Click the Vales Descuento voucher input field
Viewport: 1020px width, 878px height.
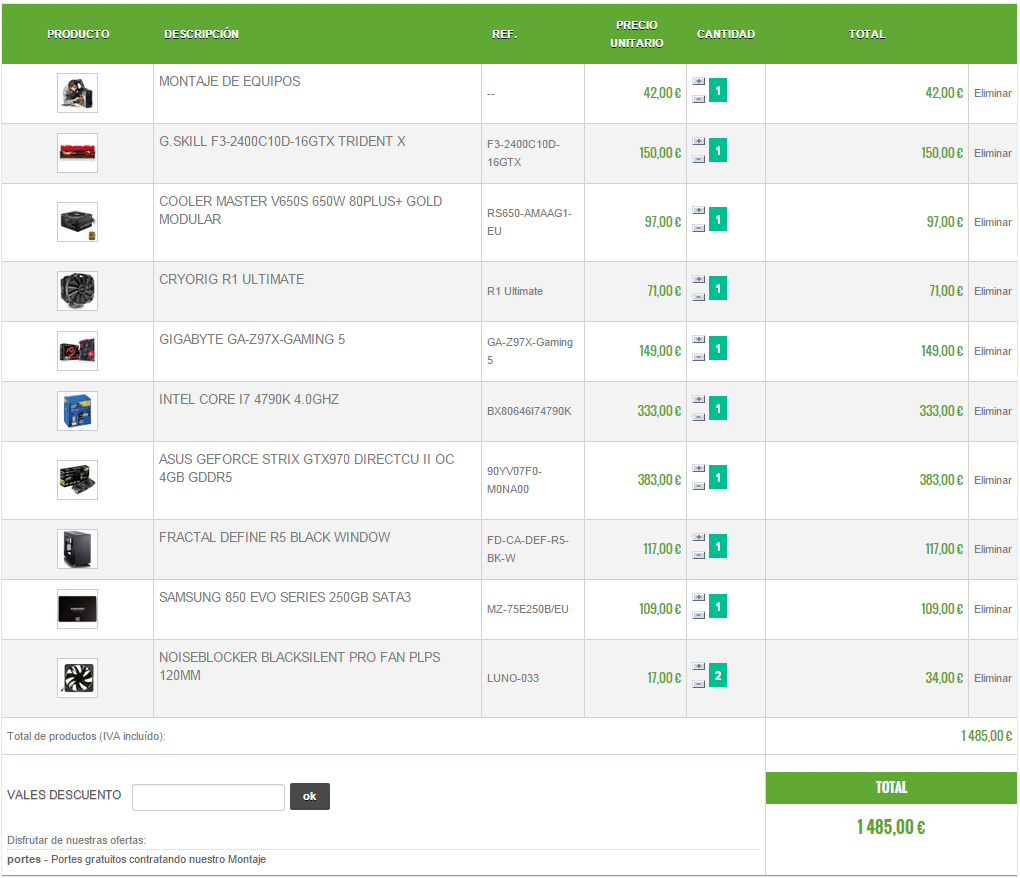point(208,797)
